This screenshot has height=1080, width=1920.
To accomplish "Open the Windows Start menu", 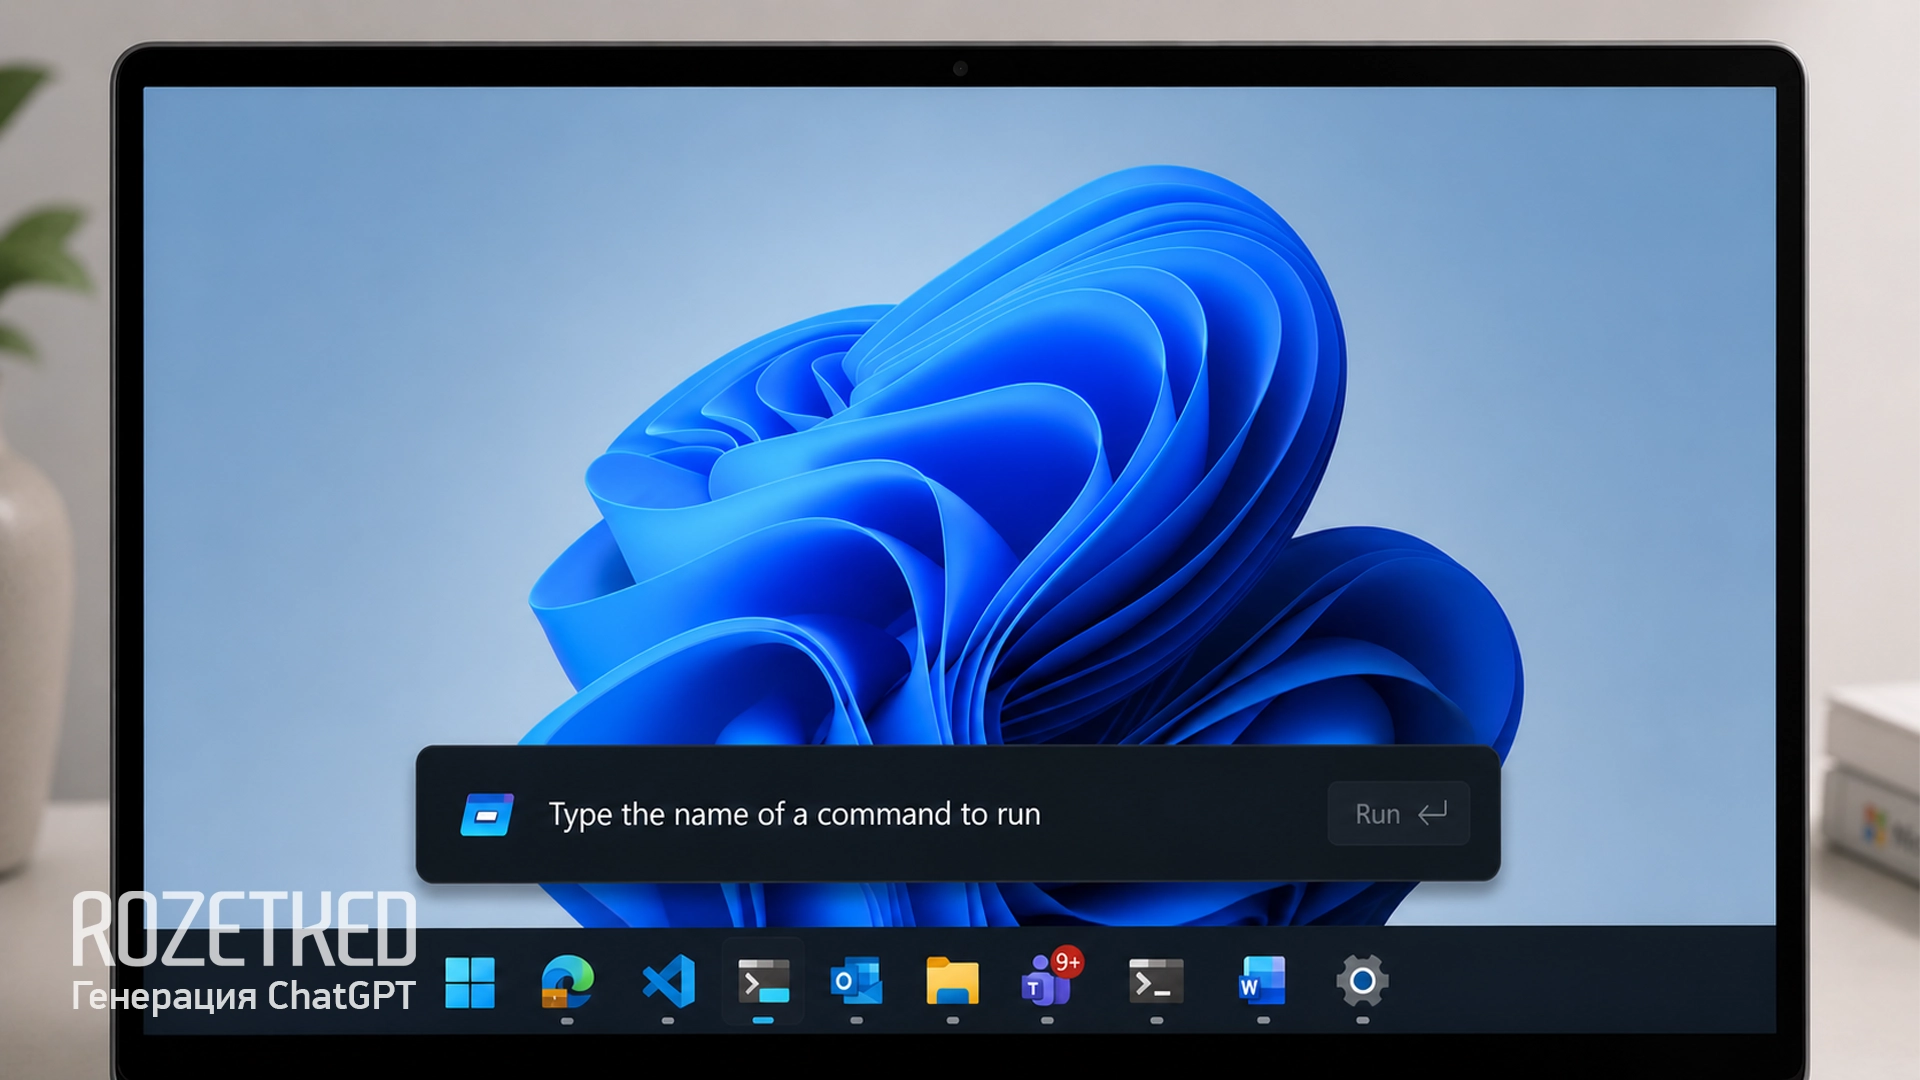I will 469,982.
